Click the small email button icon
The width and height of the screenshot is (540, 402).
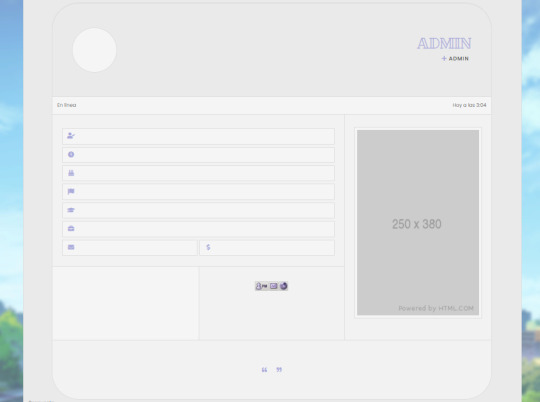273,286
